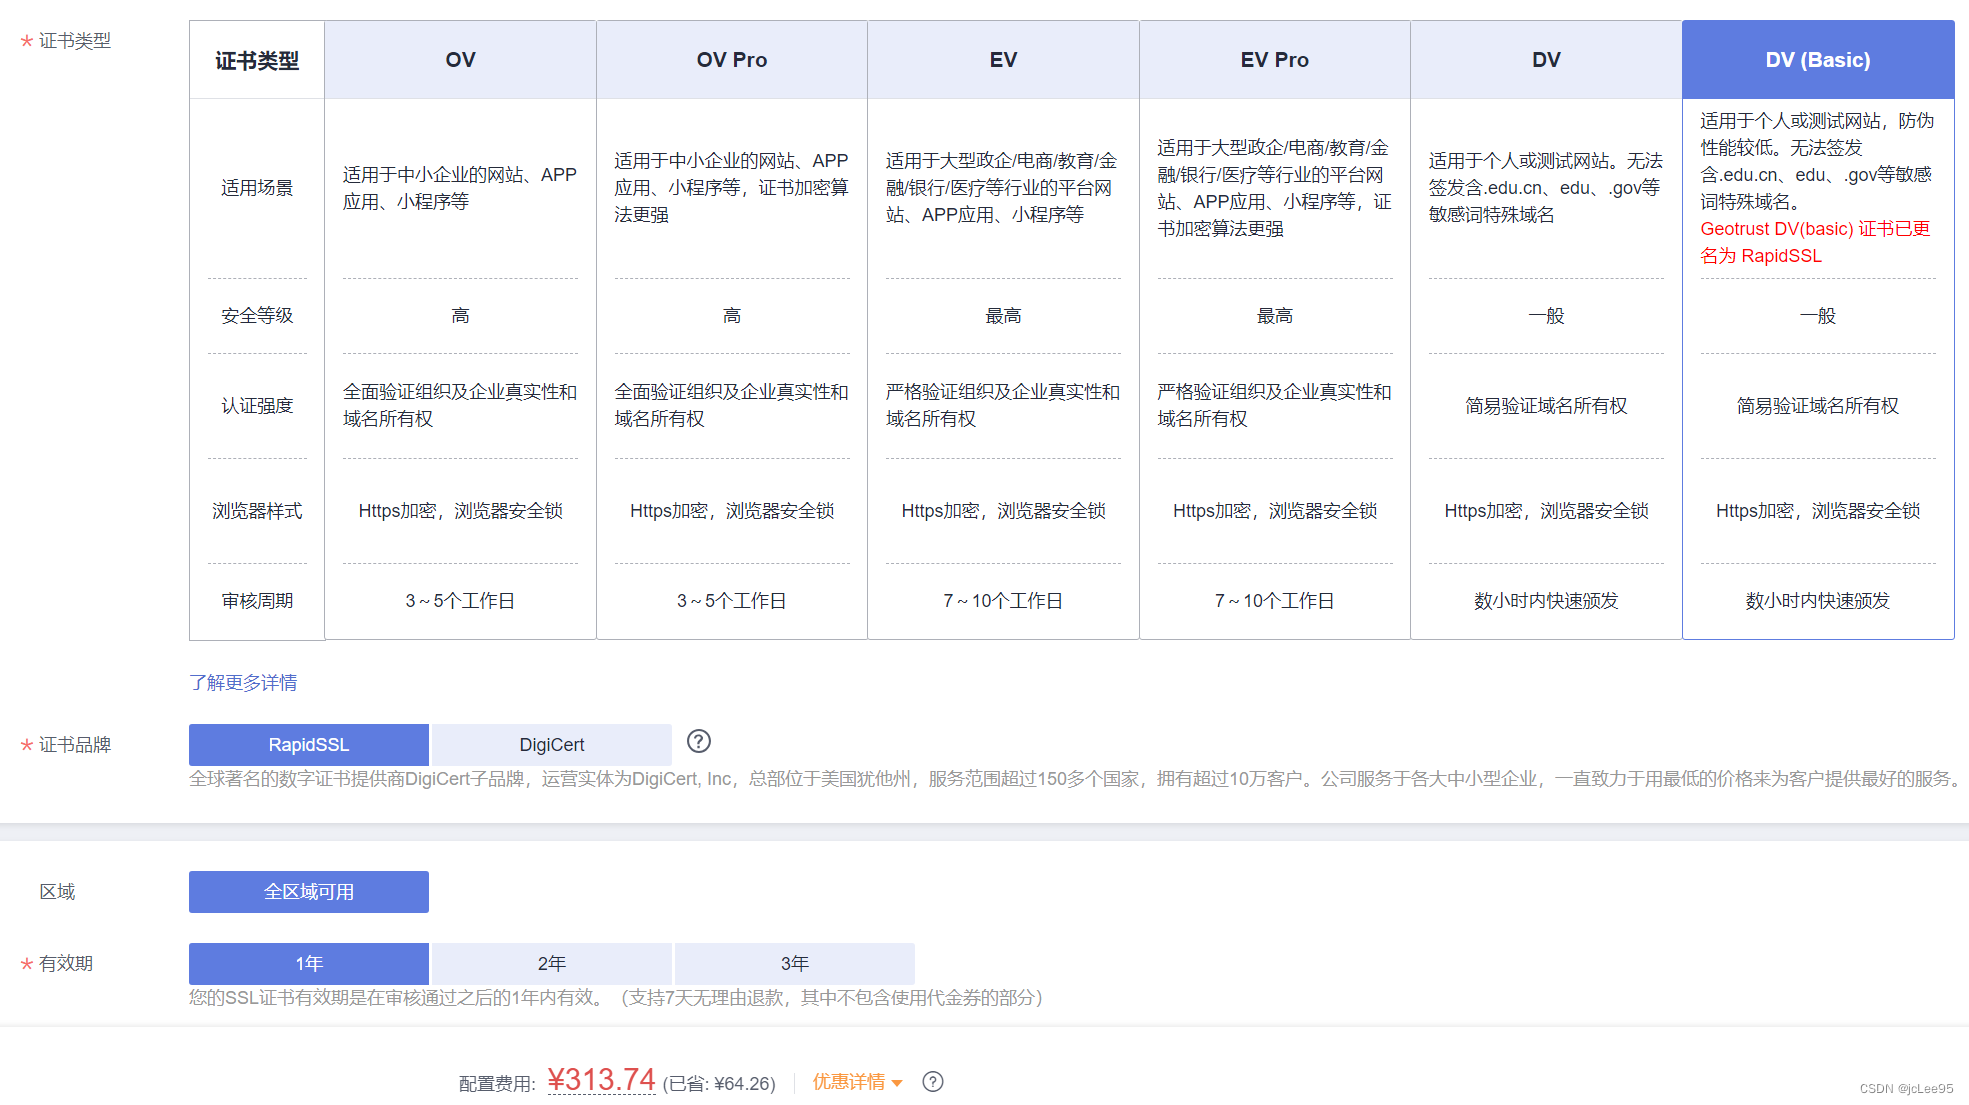Click the 安全等级 row label
This screenshot has height=1105, width=1969.
257,316
